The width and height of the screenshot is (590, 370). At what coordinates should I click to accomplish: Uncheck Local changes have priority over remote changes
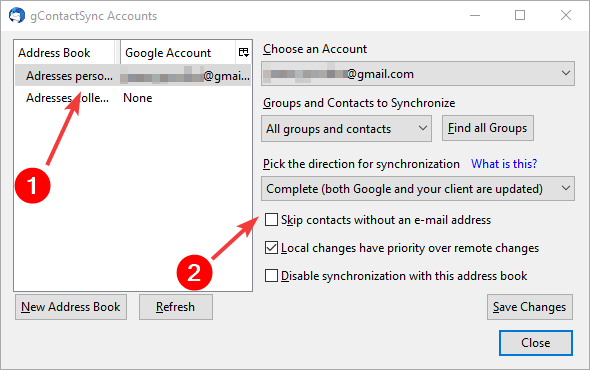pos(271,248)
